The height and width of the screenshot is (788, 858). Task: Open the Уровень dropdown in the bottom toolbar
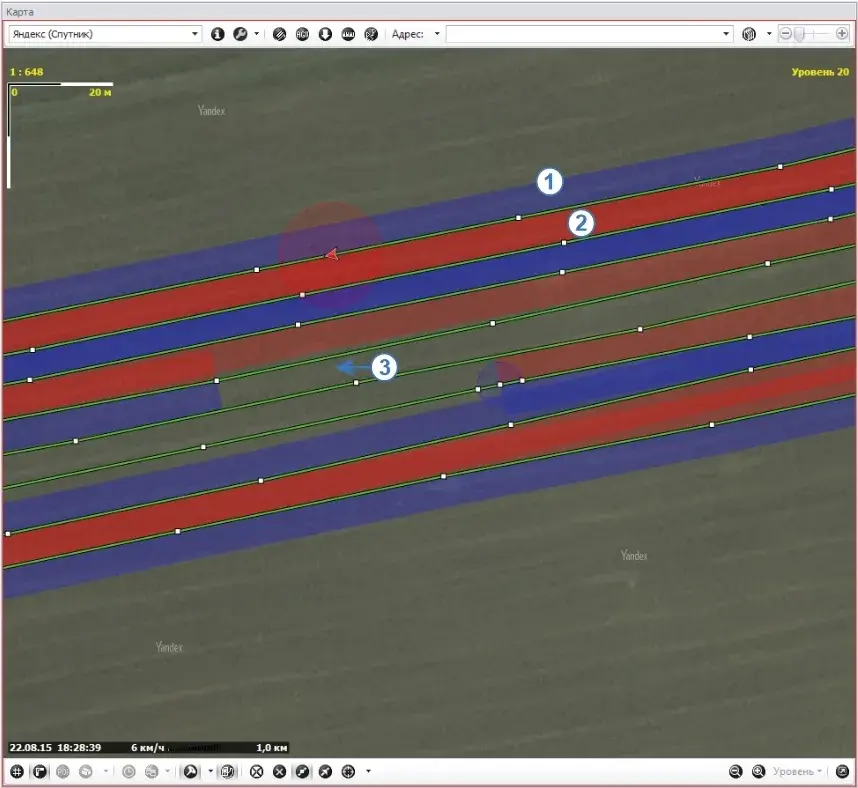point(797,772)
